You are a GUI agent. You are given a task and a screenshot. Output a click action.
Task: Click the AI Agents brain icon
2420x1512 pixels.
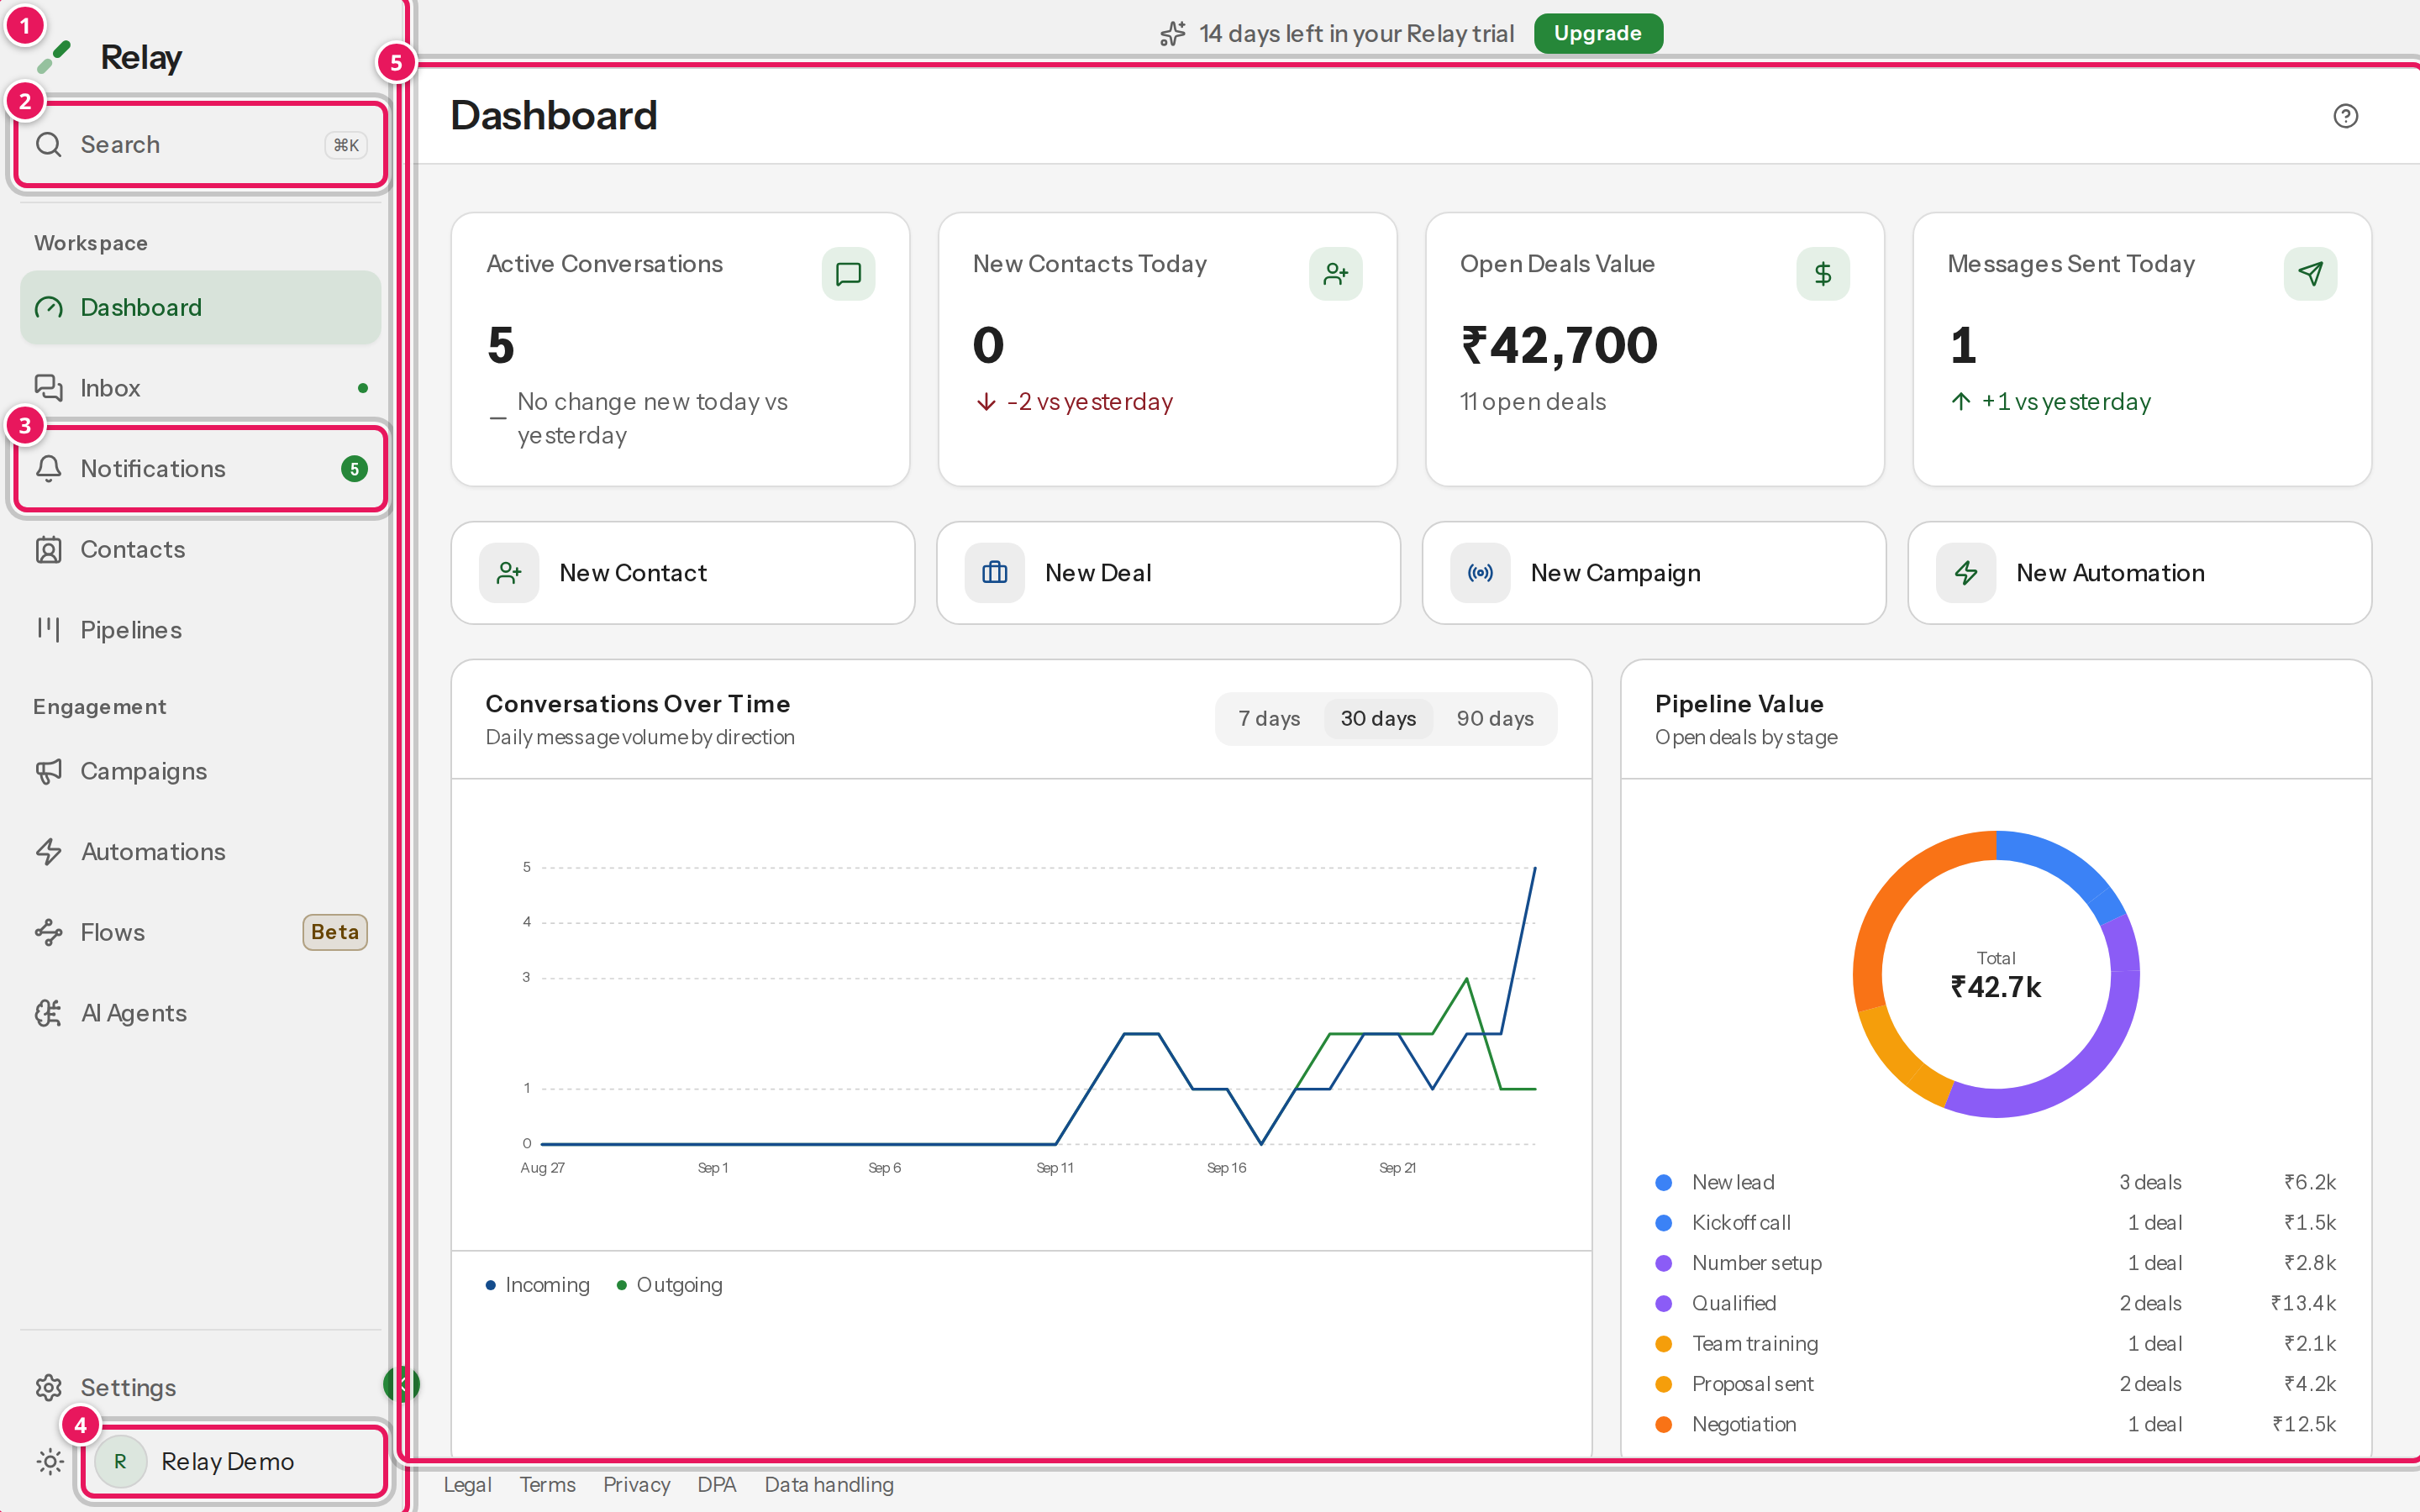click(49, 1013)
